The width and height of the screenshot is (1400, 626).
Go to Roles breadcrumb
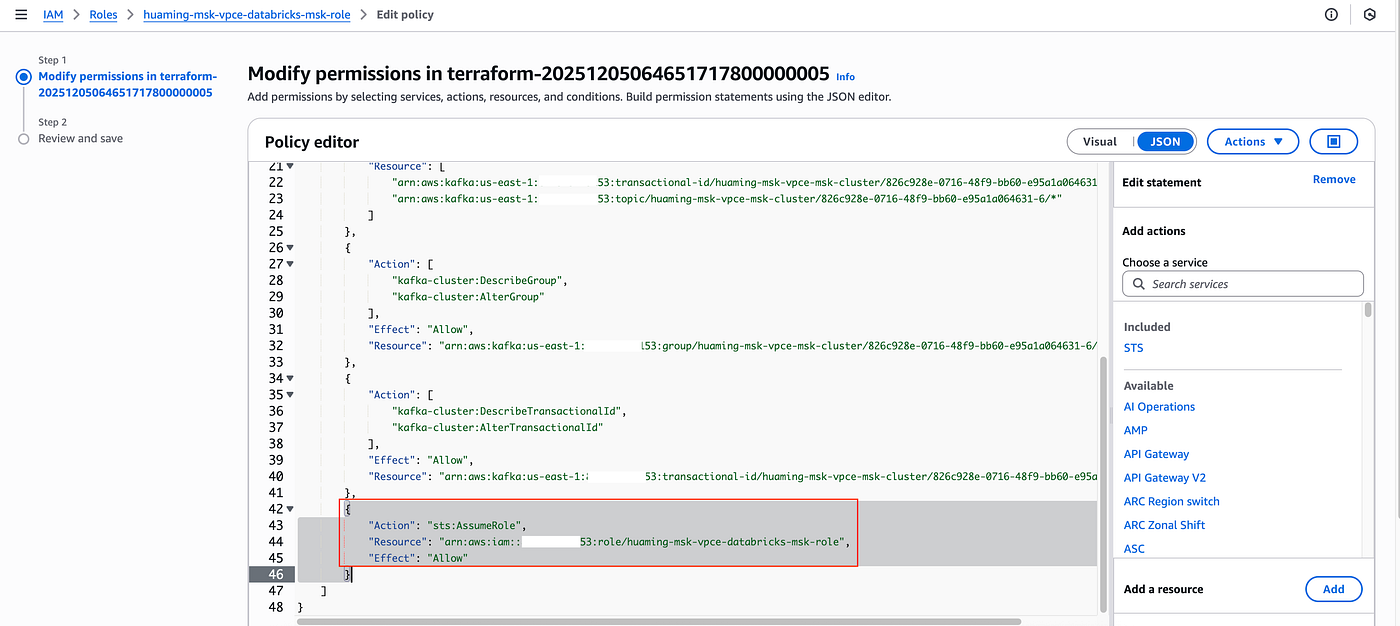click(103, 15)
